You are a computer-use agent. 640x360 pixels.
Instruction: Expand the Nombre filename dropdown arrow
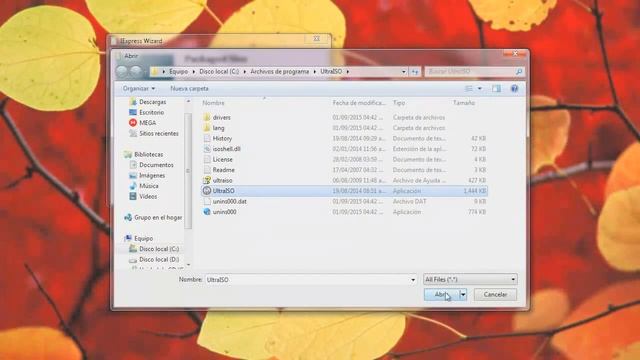click(x=413, y=280)
